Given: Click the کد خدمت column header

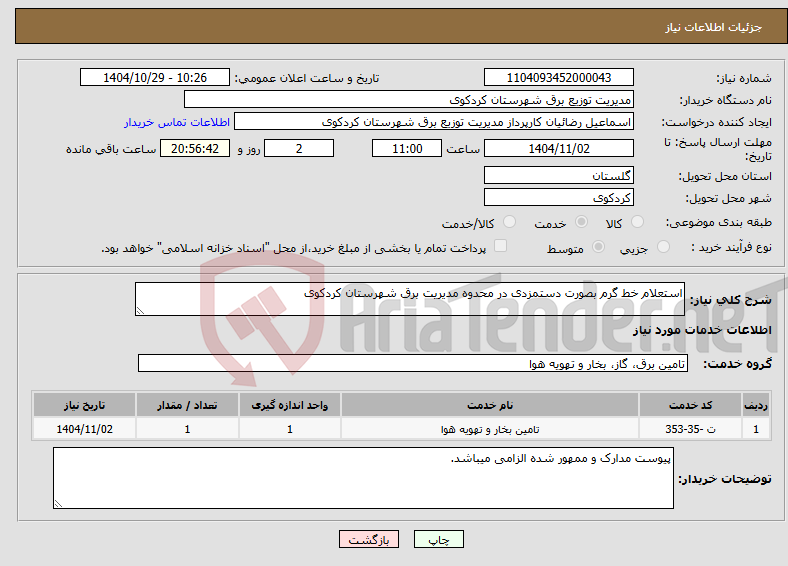Looking at the screenshot, I should (x=691, y=405).
